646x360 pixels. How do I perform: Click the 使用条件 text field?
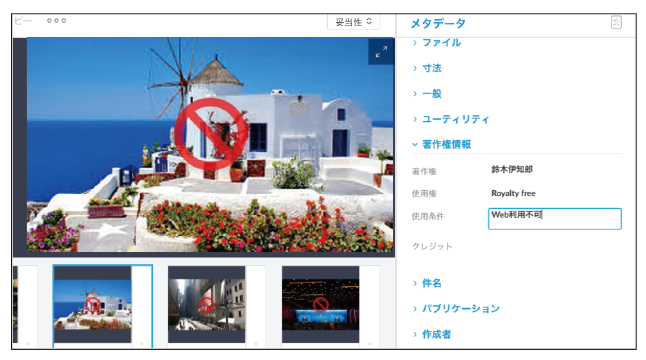point(555,219)
